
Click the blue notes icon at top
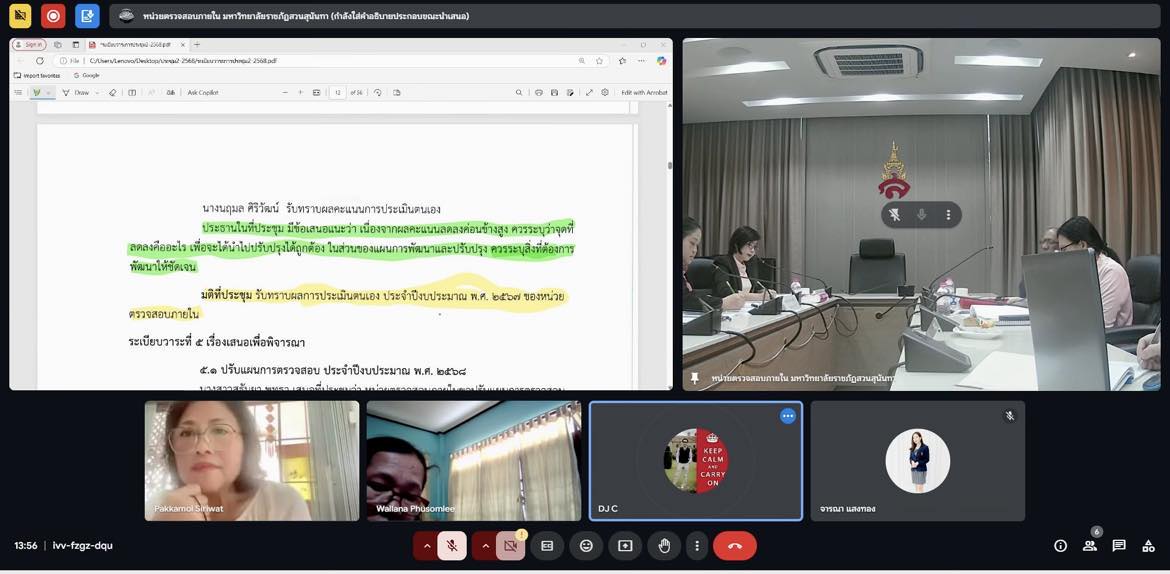coord(87,16)
